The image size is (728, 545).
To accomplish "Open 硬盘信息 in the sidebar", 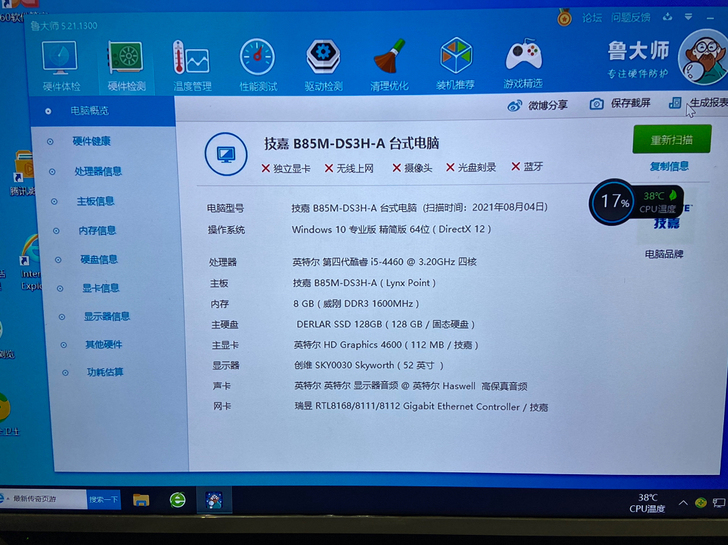I will pyautogui.click(x=99, y=259).
